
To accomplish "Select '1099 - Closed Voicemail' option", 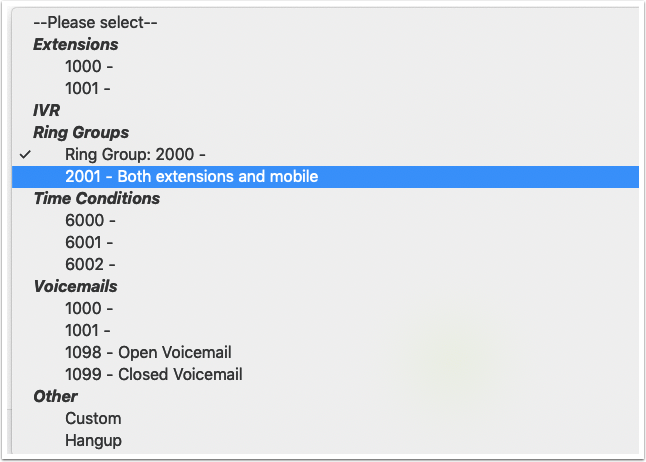I will click(153, 374).
